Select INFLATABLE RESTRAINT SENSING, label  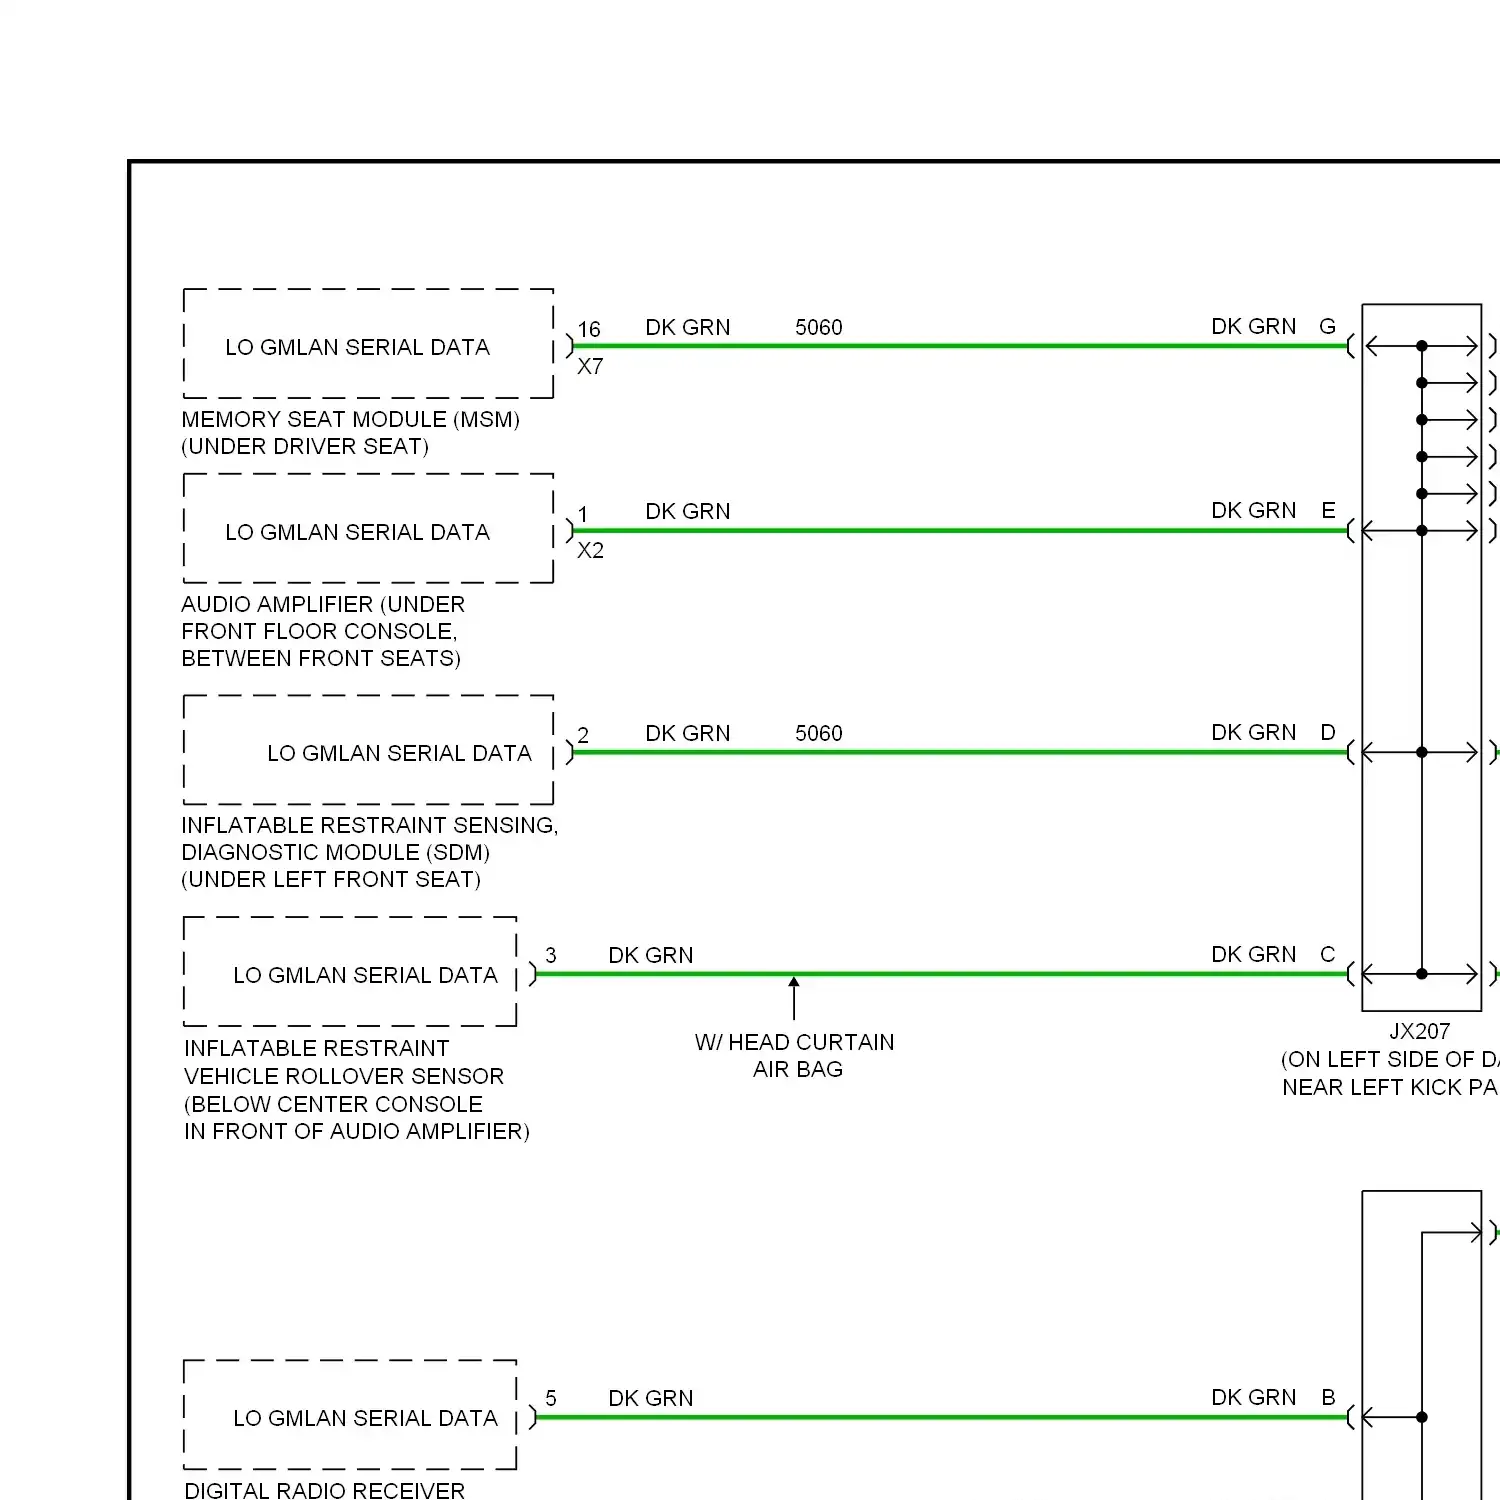370,825
